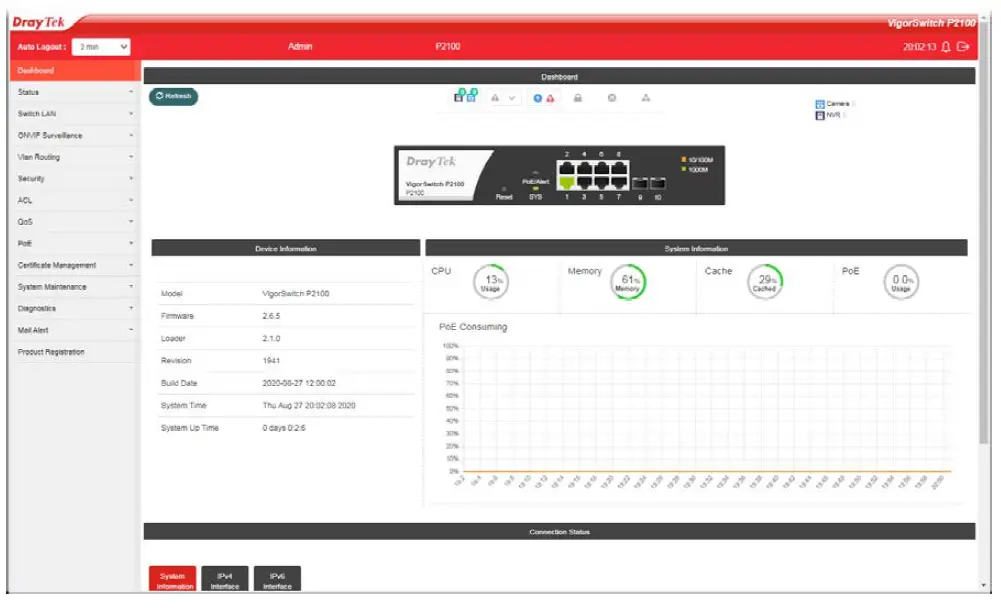
Task: Switch to the IPv4 Interface tab
Action: 225,580
